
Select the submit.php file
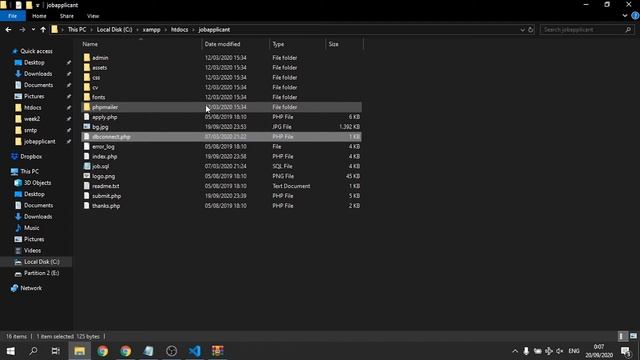221,196
